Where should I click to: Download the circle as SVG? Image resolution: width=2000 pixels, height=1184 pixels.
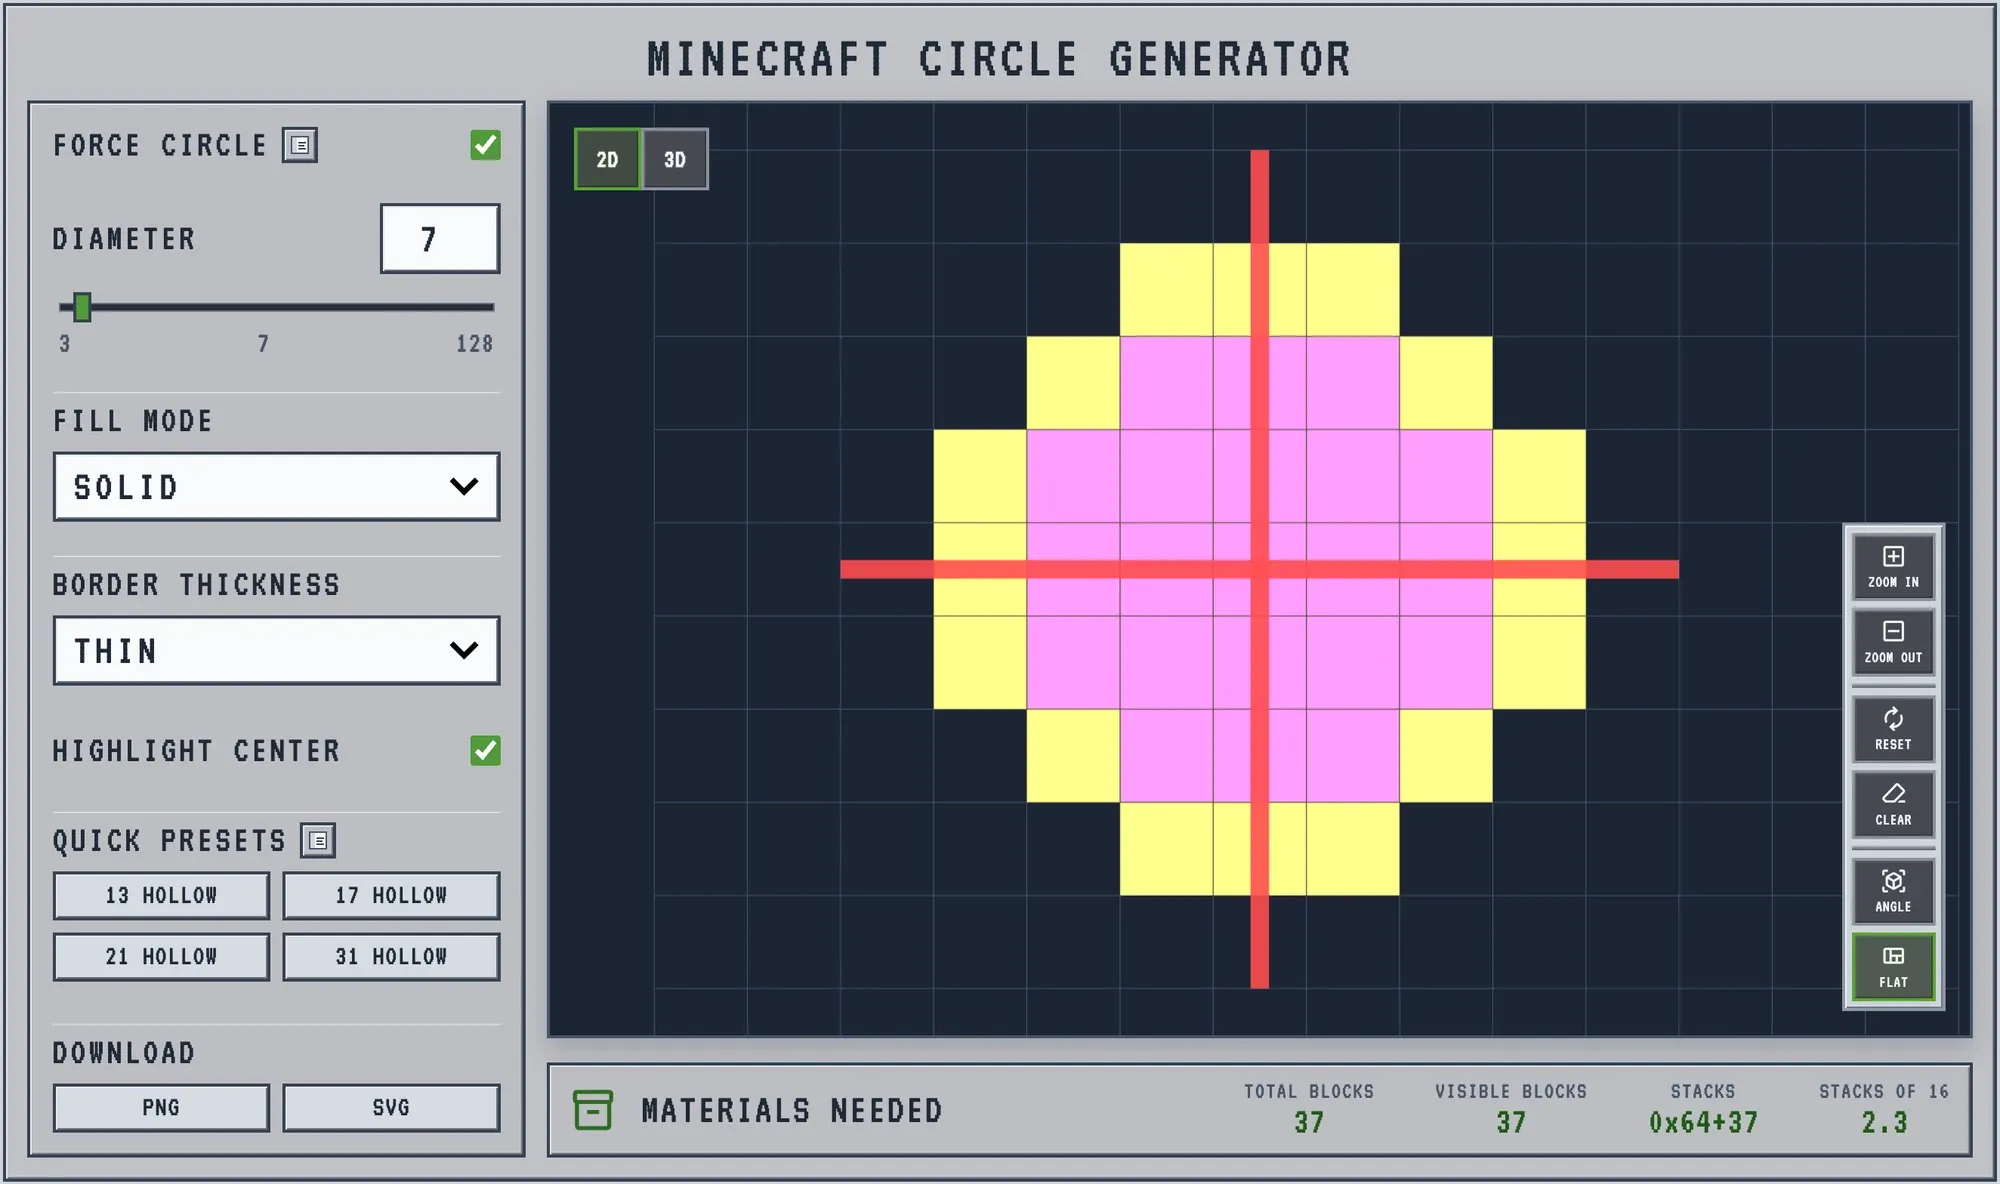pyautogui.click(x=391, y=1108)
